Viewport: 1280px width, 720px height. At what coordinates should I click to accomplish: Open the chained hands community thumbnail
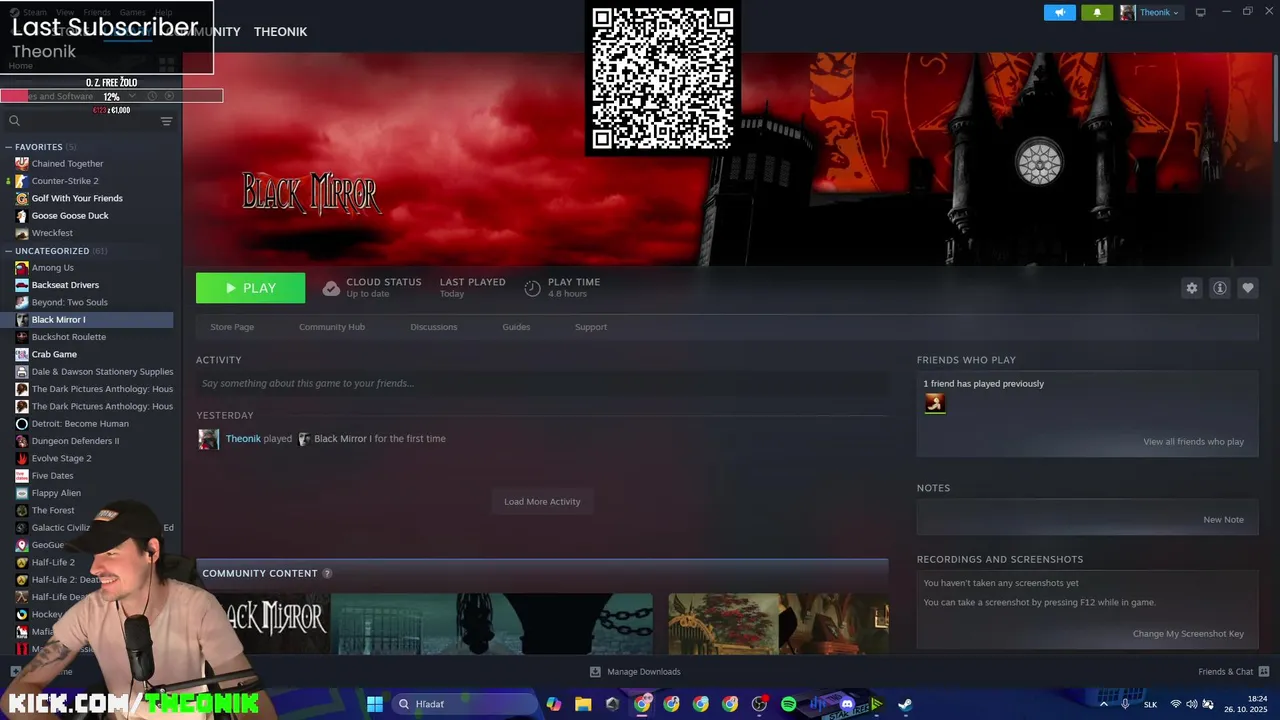click(491, 624)
